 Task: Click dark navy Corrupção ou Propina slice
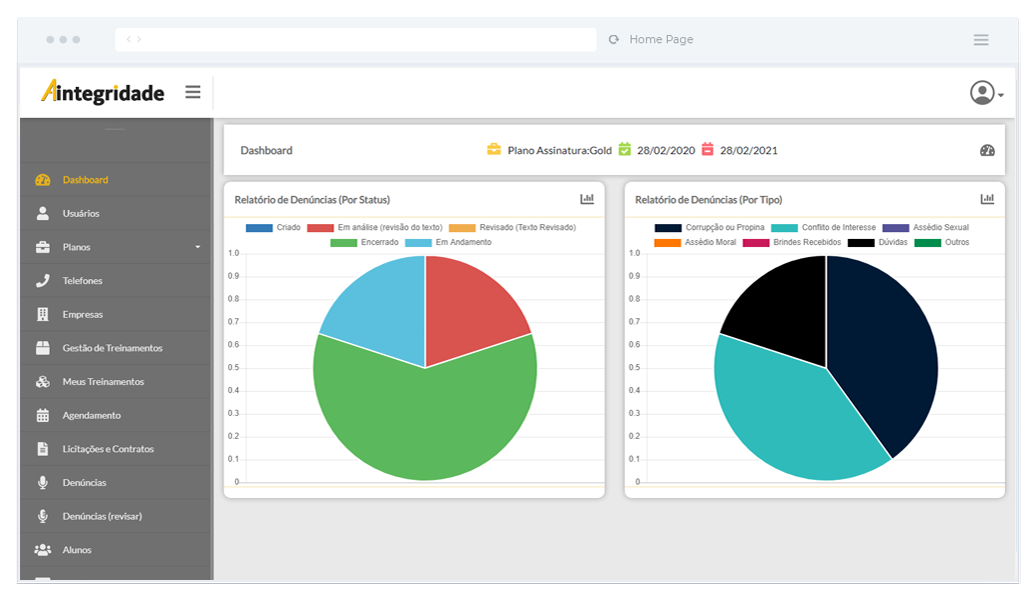tap(885, 350)
